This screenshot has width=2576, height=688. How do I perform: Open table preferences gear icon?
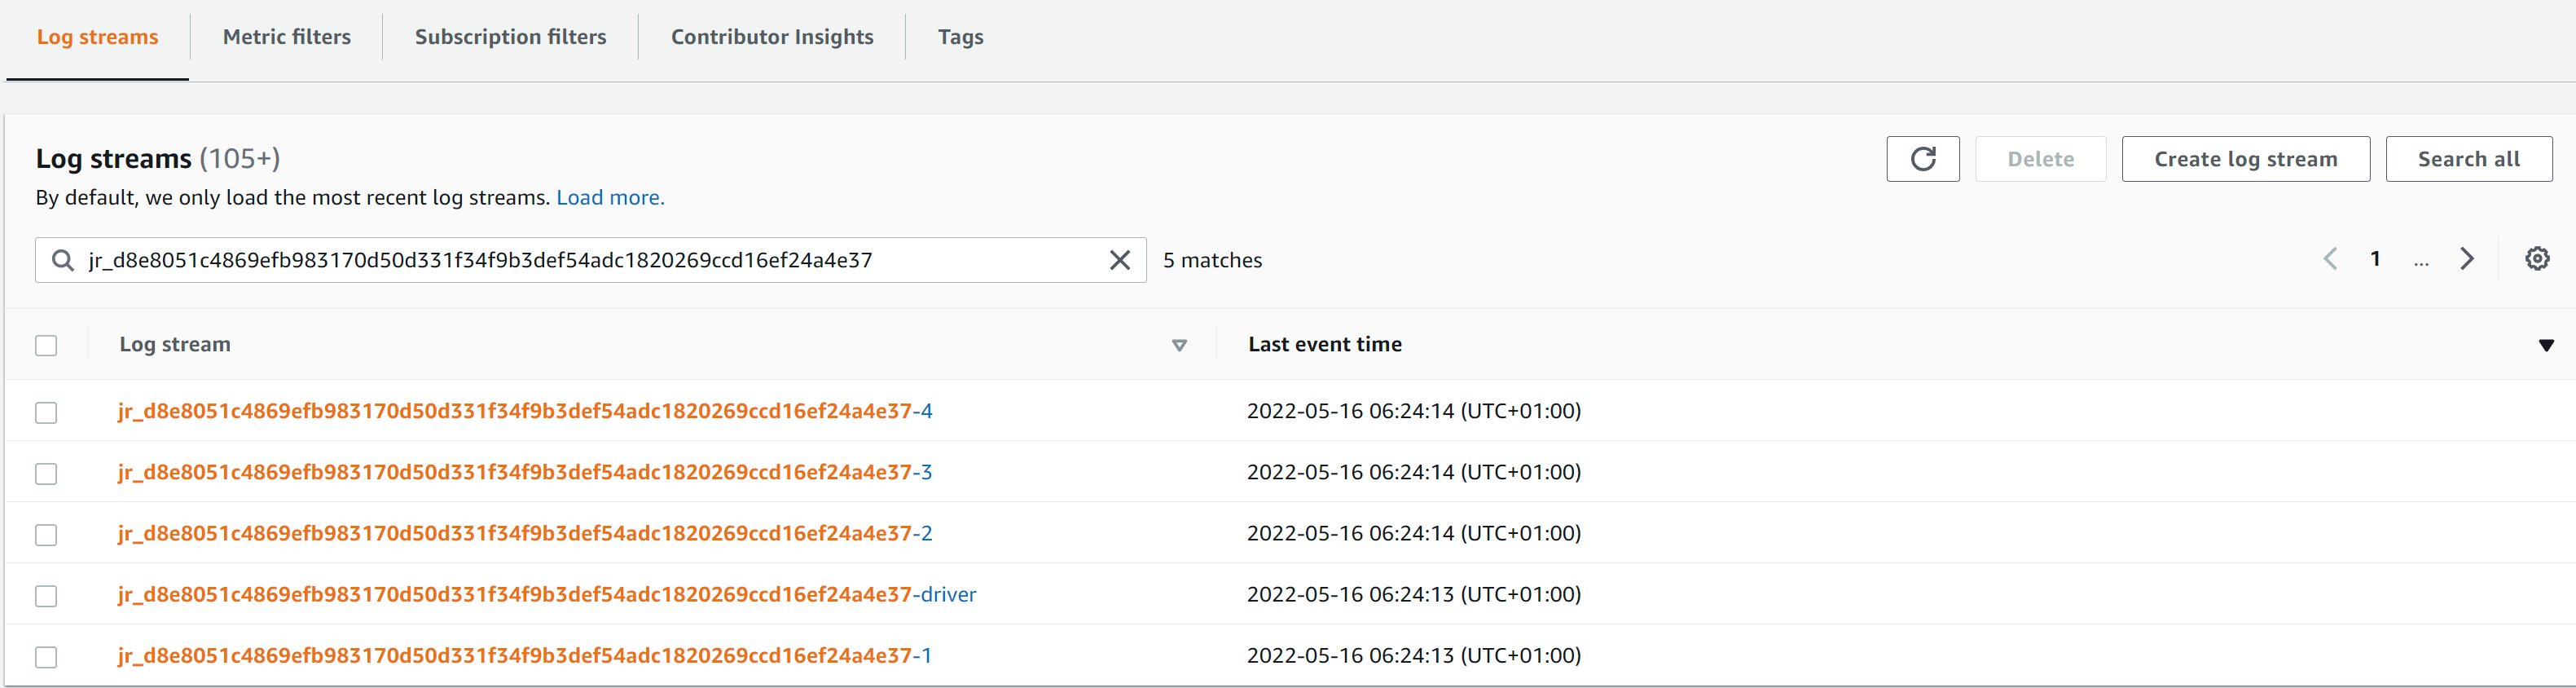(x=2536, y=259)
